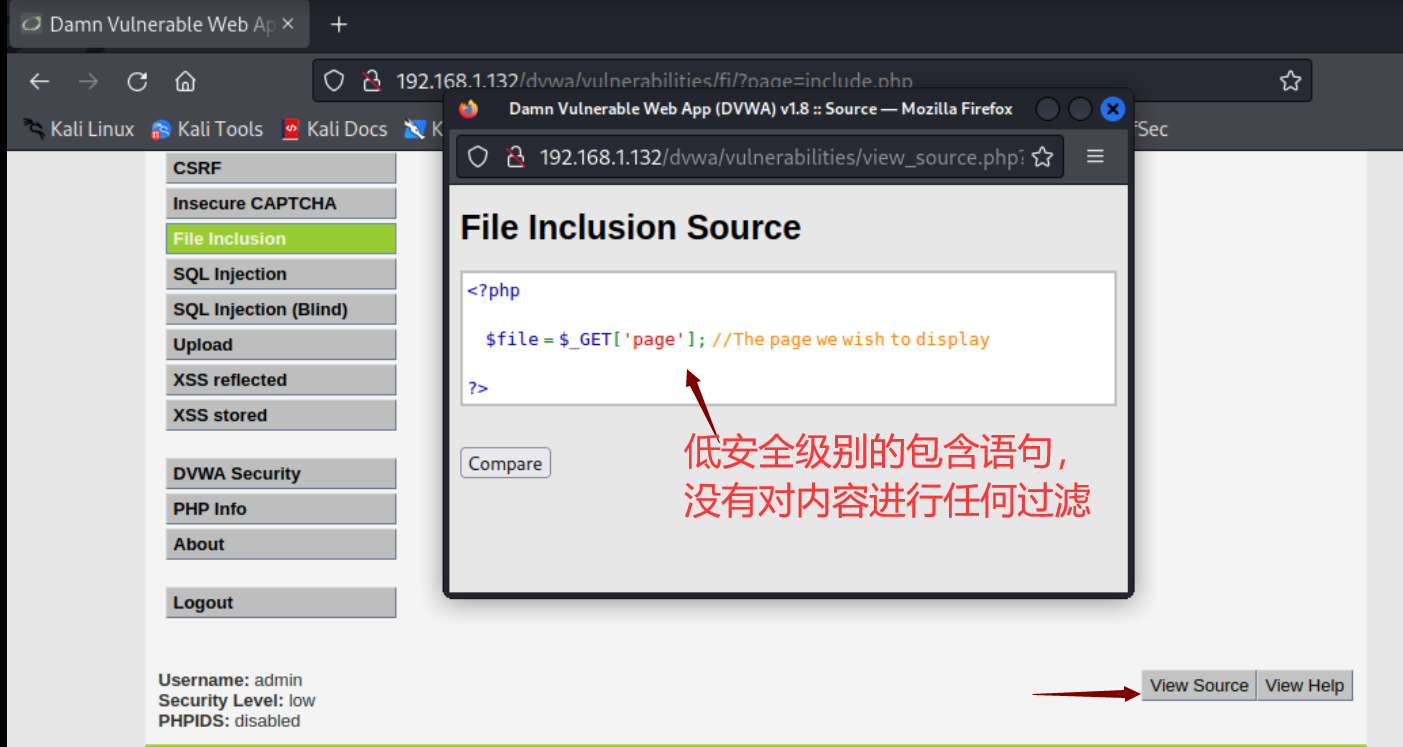Open the popup window's hamburger menu
The image size is (1403, 747).
point(1095,156)
